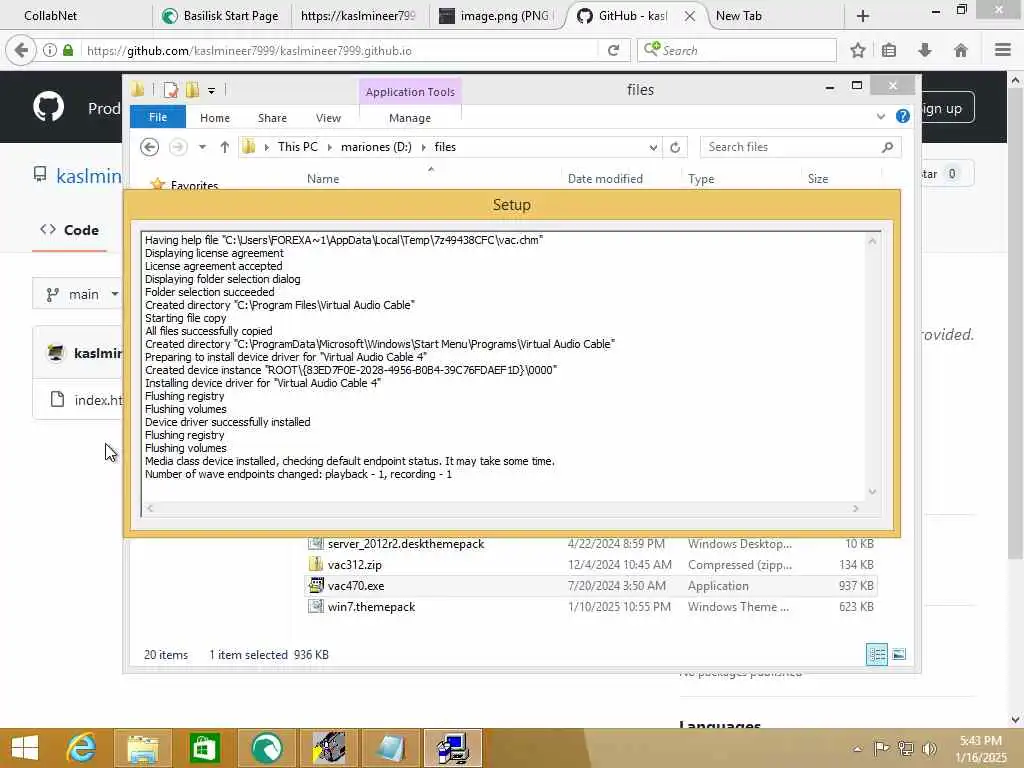Open File menu in Explorer

[x=158, y=118]
